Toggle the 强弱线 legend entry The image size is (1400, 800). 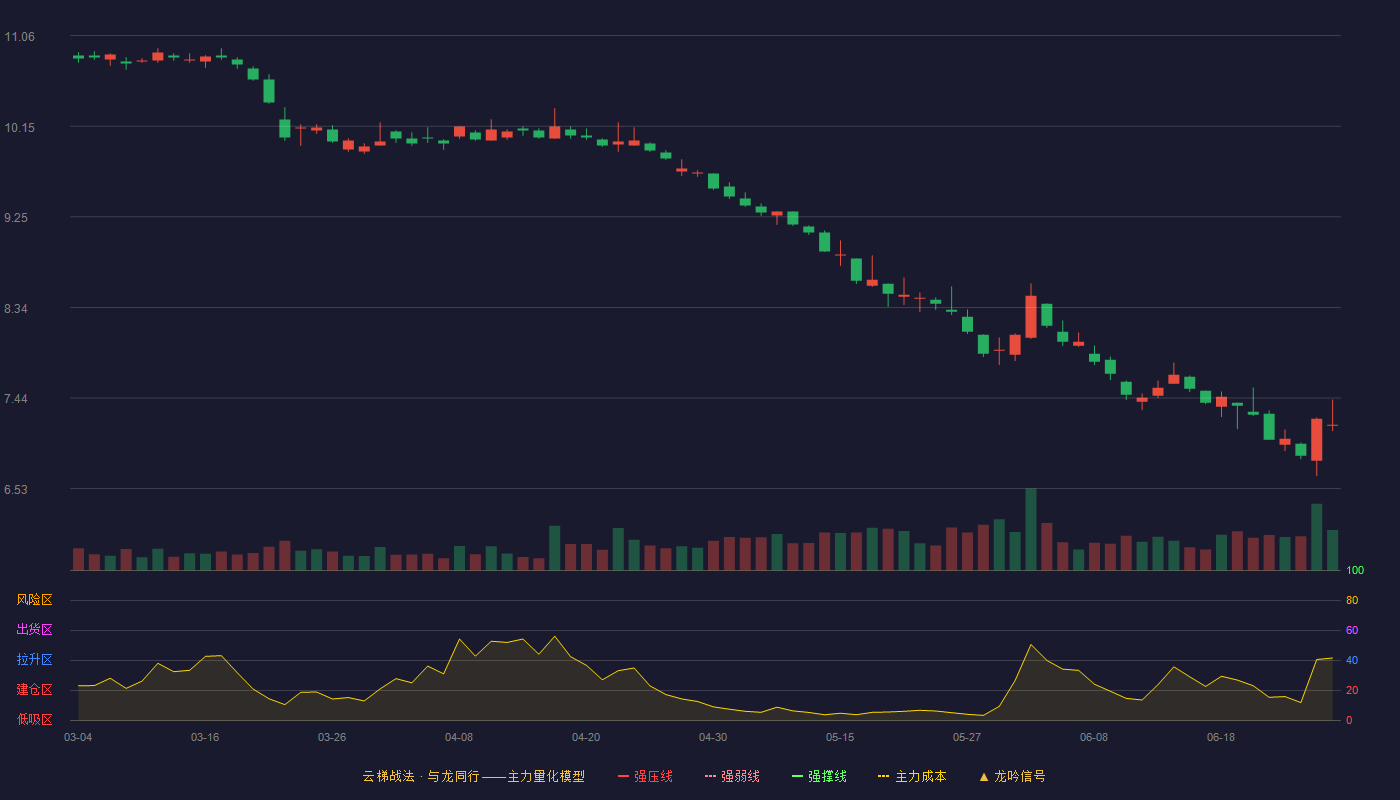(x=732, y=776)
